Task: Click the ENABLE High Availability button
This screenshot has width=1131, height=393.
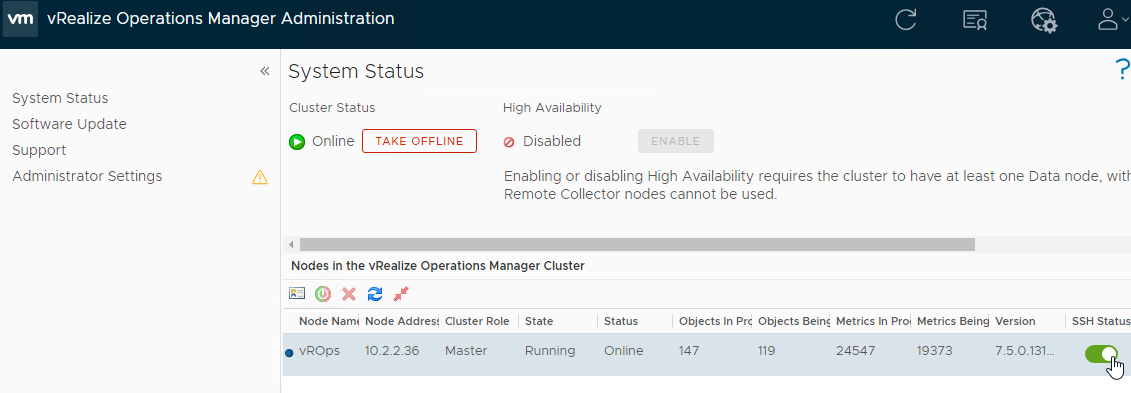Action: tap(676, 141)
